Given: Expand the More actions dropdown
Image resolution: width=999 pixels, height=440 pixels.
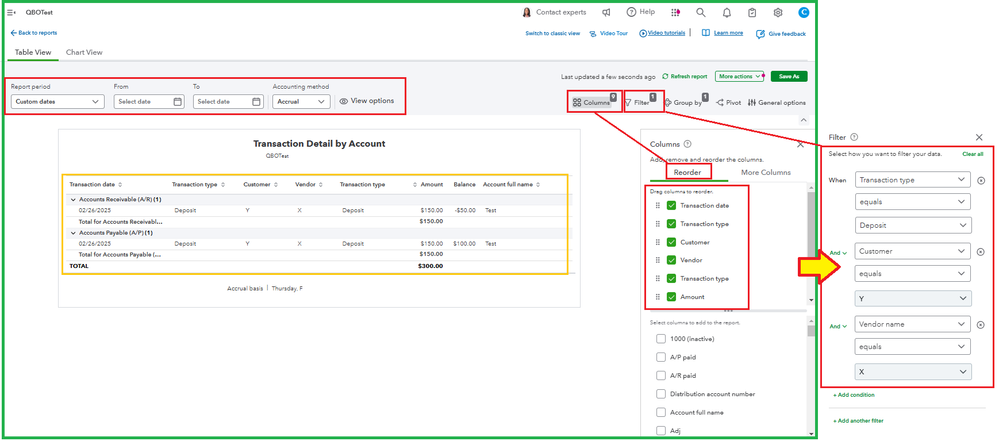Looking at the screenshot, I should tap(740, 76).
